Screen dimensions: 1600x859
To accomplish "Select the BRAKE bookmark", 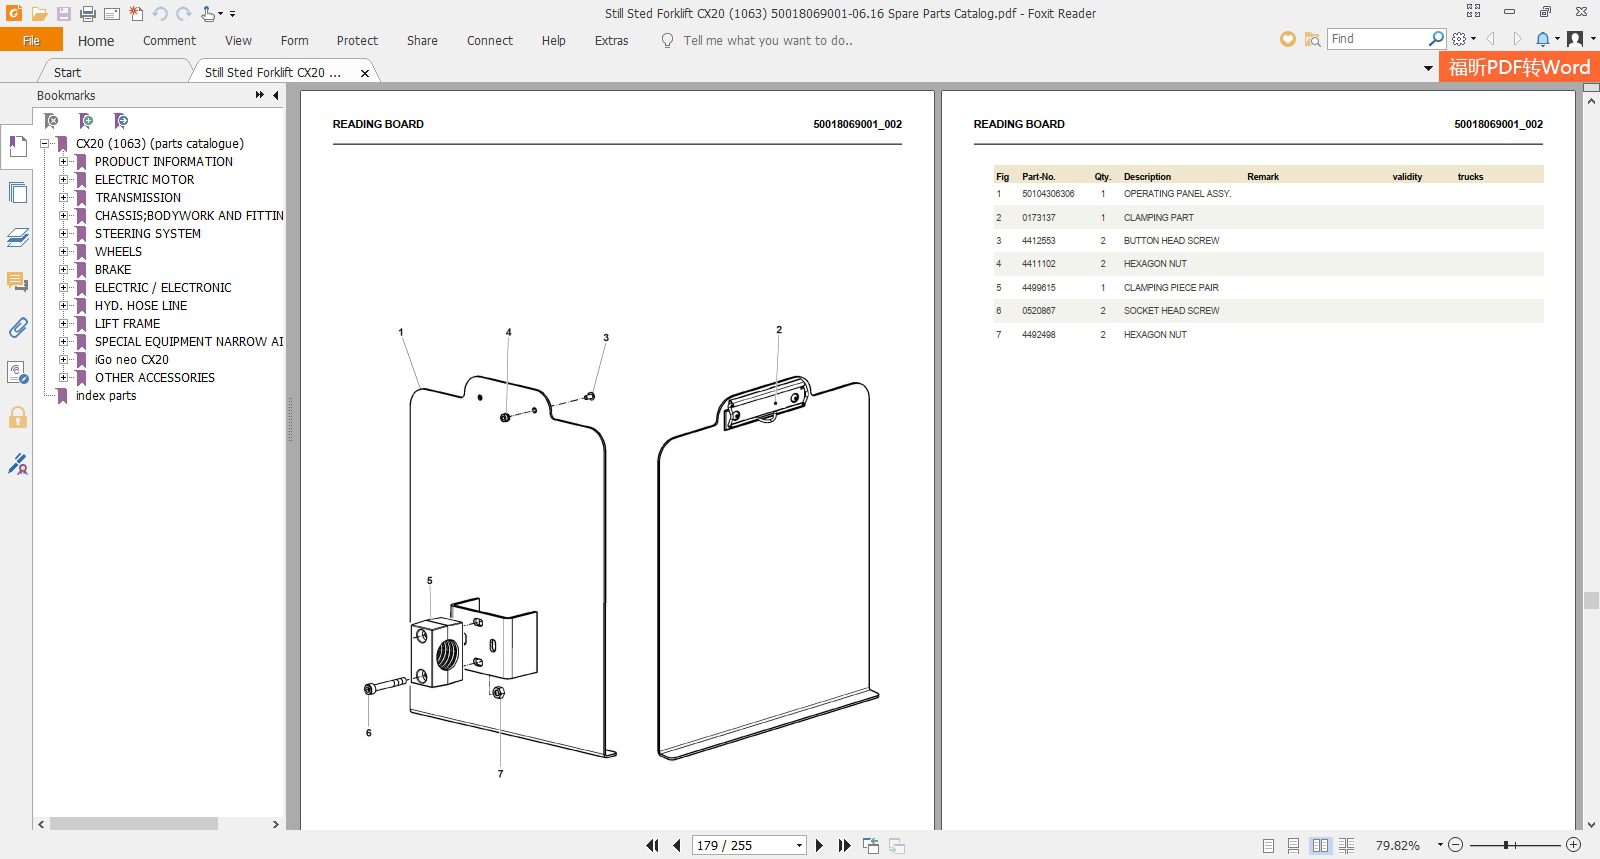I will coord(113,270).
